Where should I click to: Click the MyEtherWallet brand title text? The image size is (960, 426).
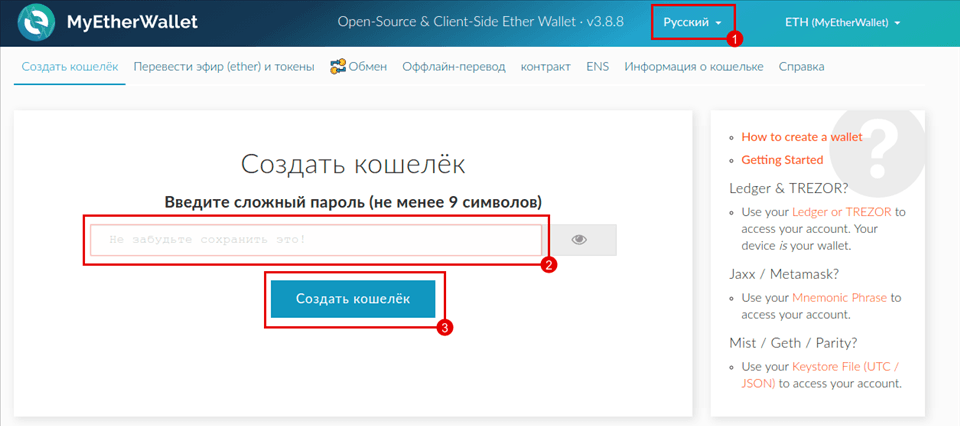132,23
